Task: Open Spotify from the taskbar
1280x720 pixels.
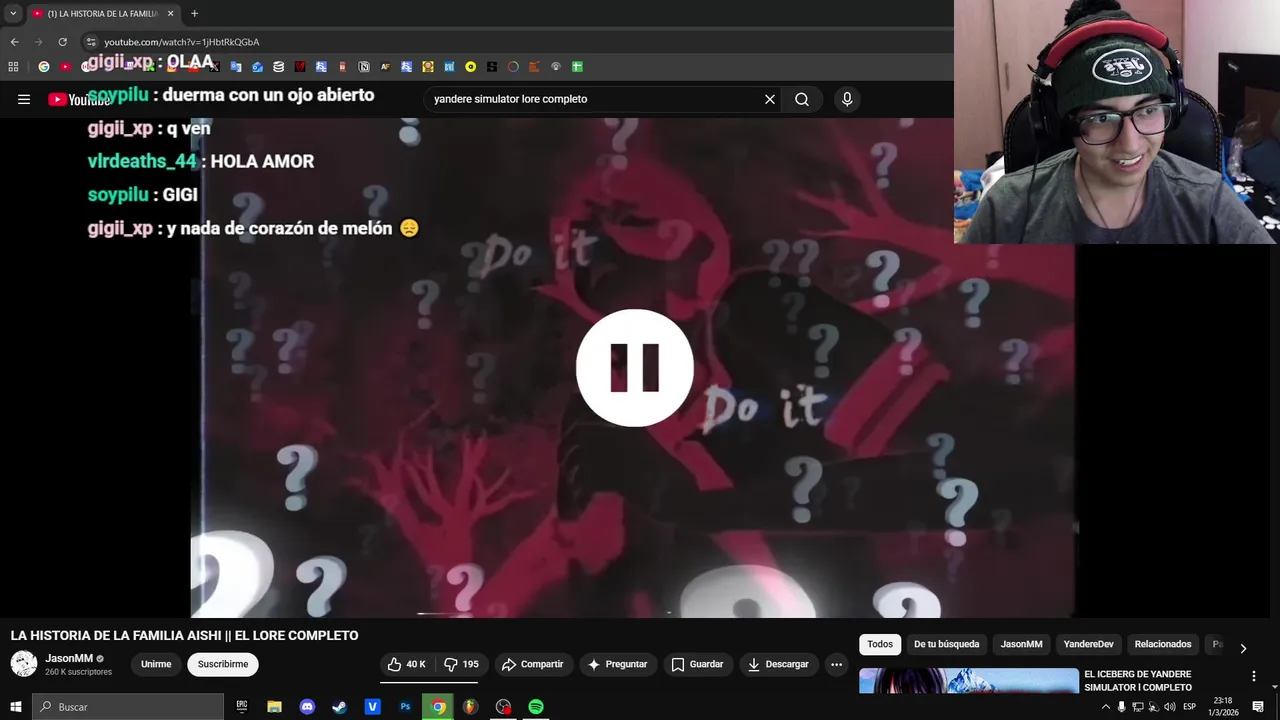Action: click(536, 706)
